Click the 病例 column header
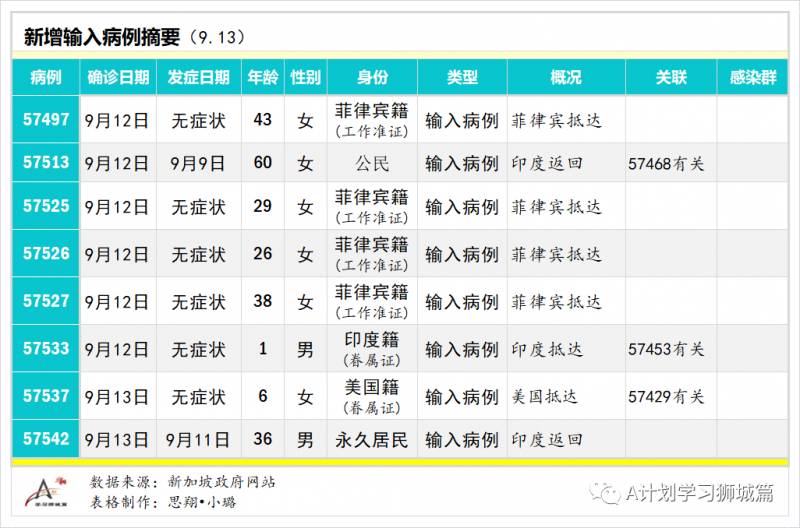This screenshot has height=528, width=800. [x=46, y=78]
